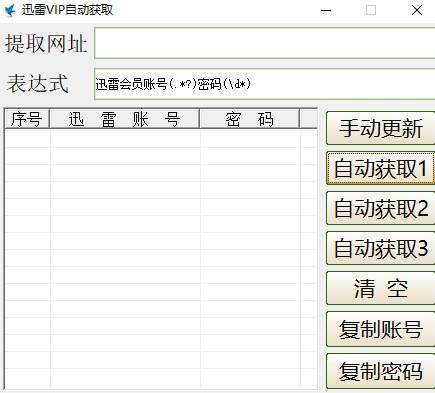The height and width of the screenshot is (393, 435).
Task: Click the 提取网址 label
Action: (x=46, y=44)
